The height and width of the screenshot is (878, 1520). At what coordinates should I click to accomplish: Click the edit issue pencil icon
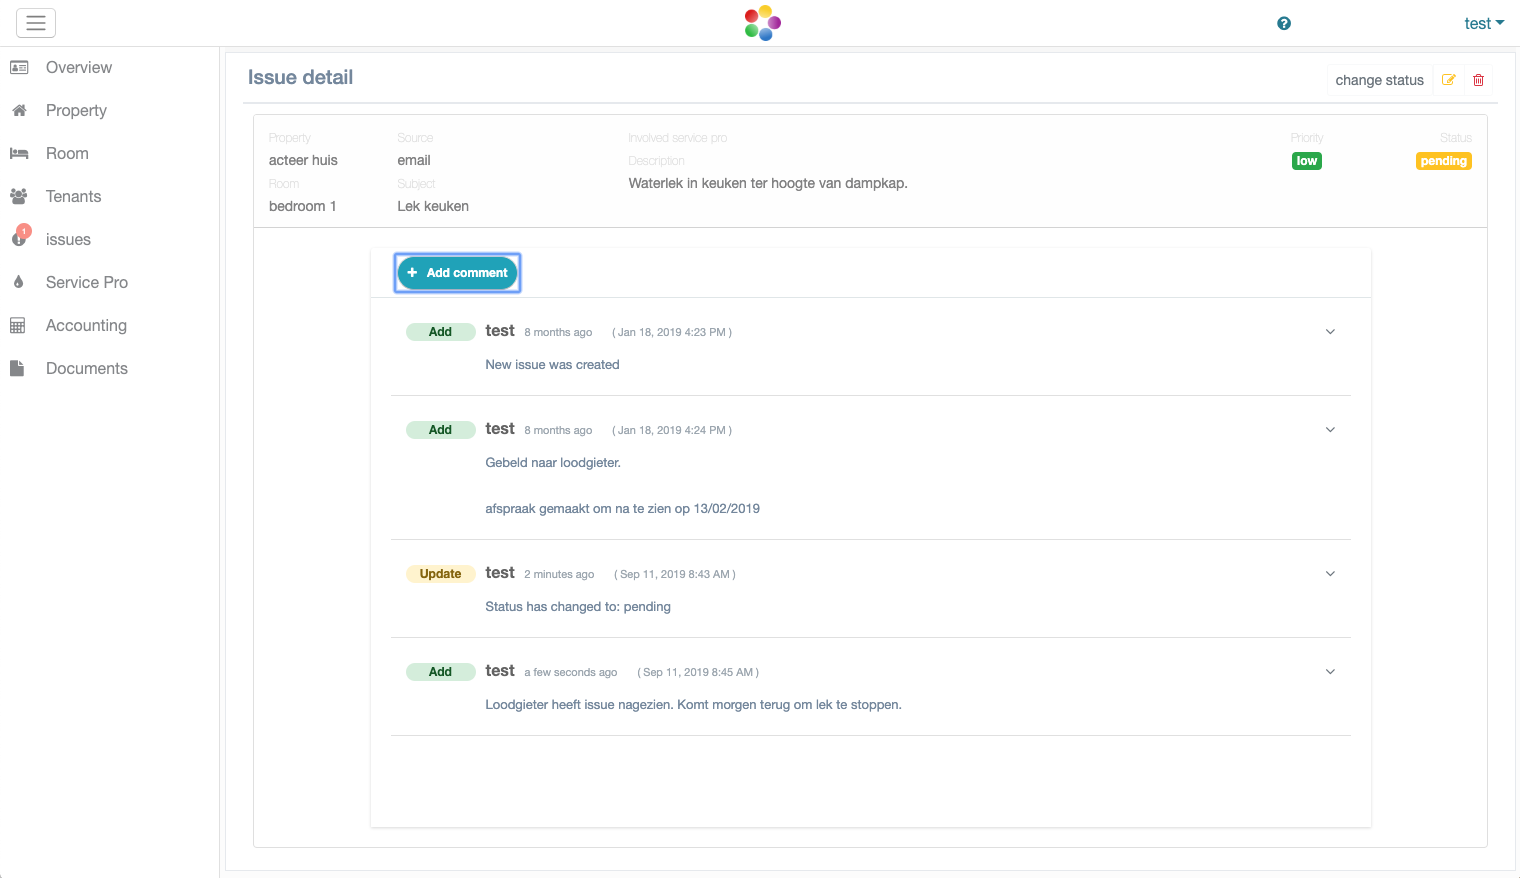point(1448,80)
